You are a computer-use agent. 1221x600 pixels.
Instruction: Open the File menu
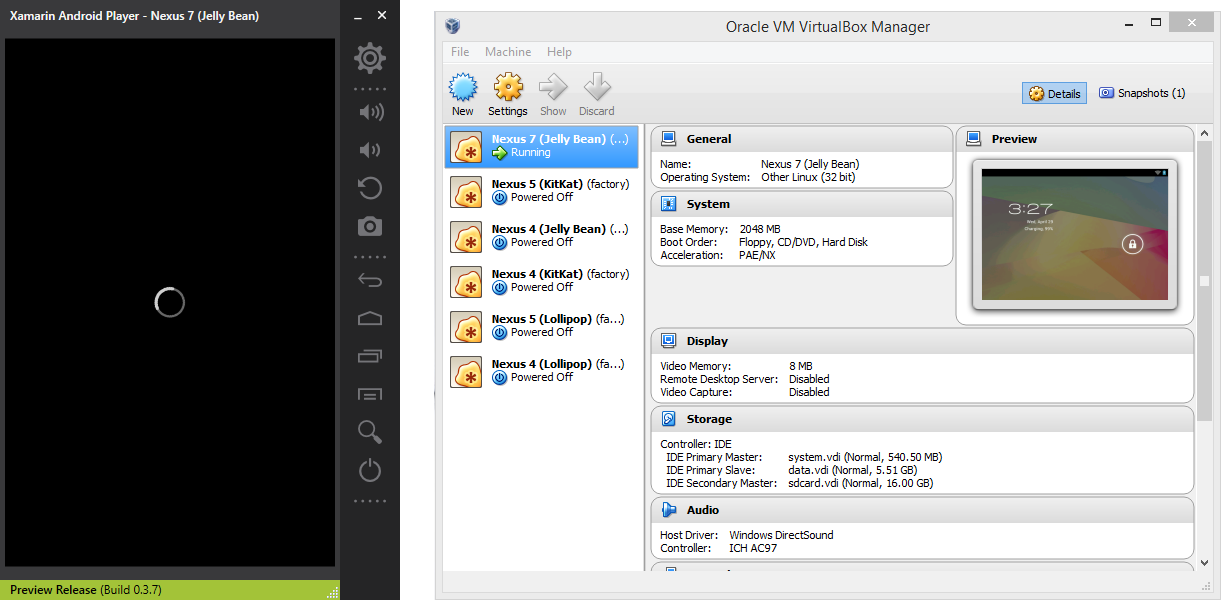(x=460, y=52)
